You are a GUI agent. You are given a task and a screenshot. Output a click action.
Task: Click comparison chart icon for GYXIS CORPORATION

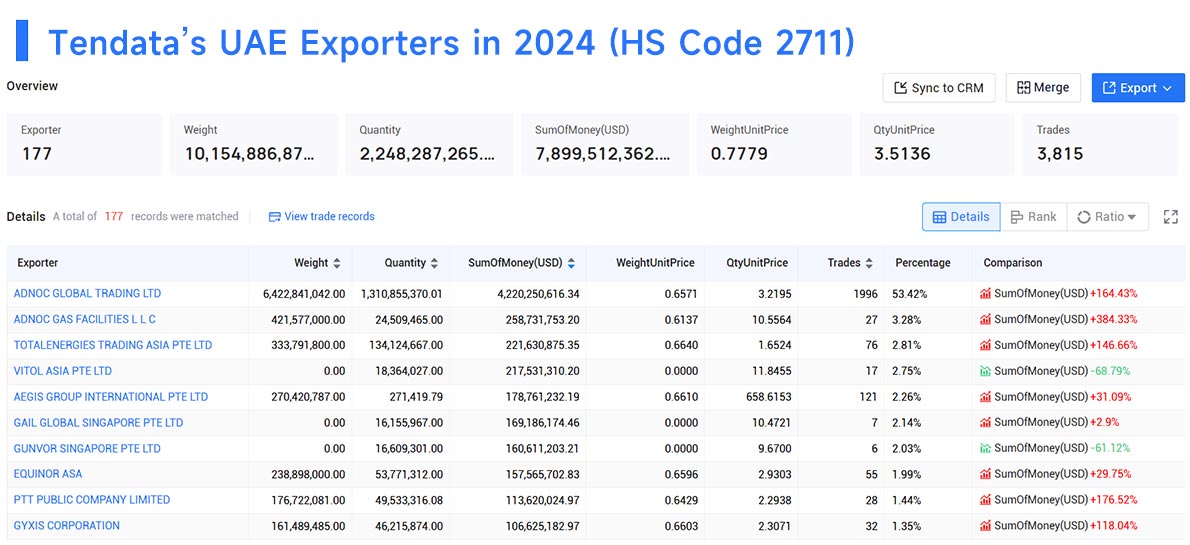[985, 526]
